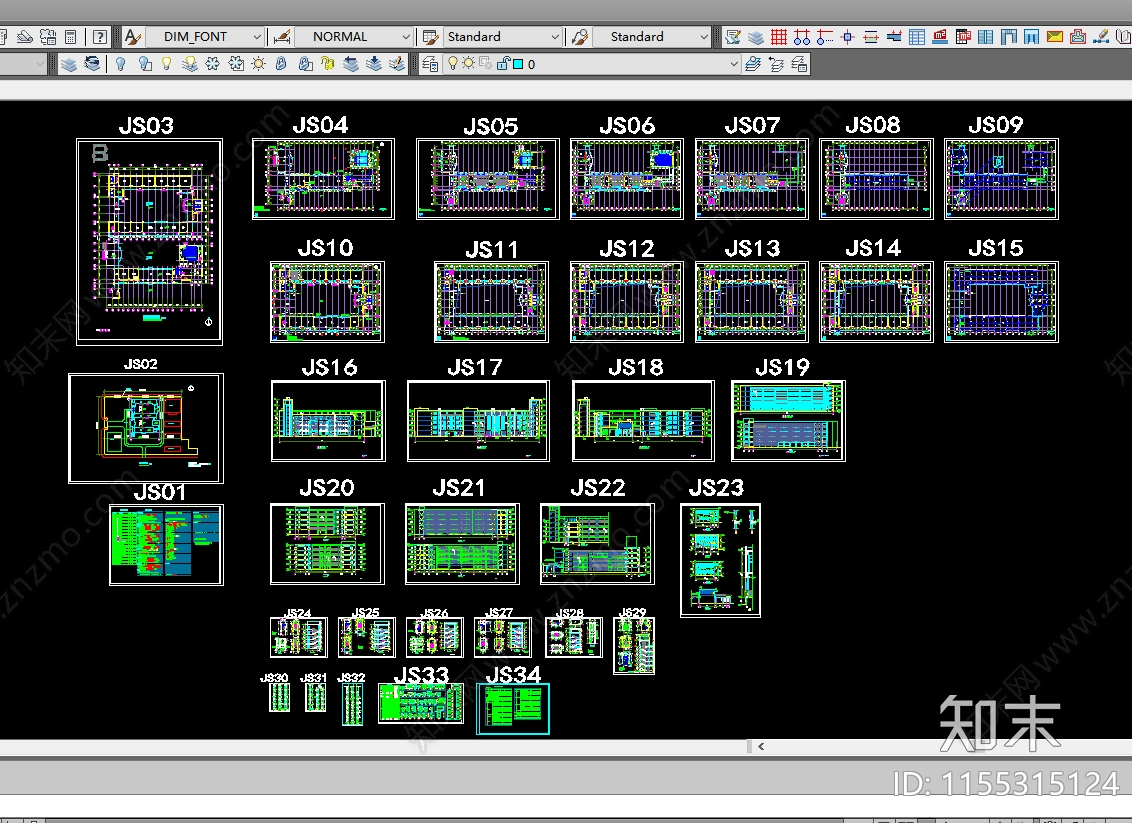Screen dimensions: 1132x823
Task: Click the yellow open-padlock unlock icon
Action: tap(328, 64)
